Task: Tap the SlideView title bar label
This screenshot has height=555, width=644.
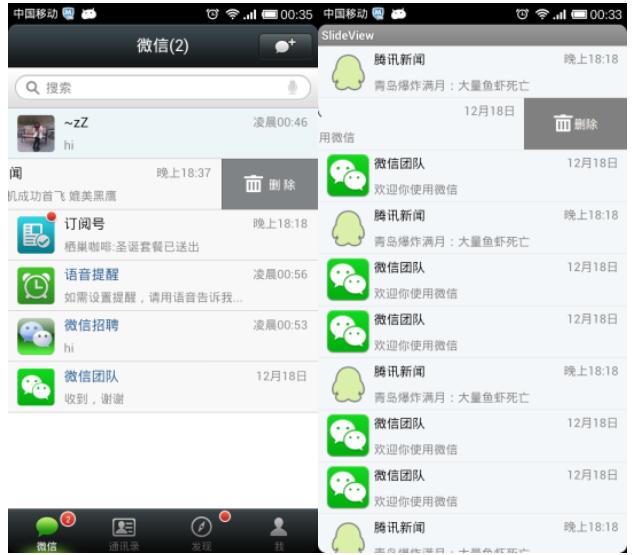Action: pyautogui.click(x=347, y=36)
